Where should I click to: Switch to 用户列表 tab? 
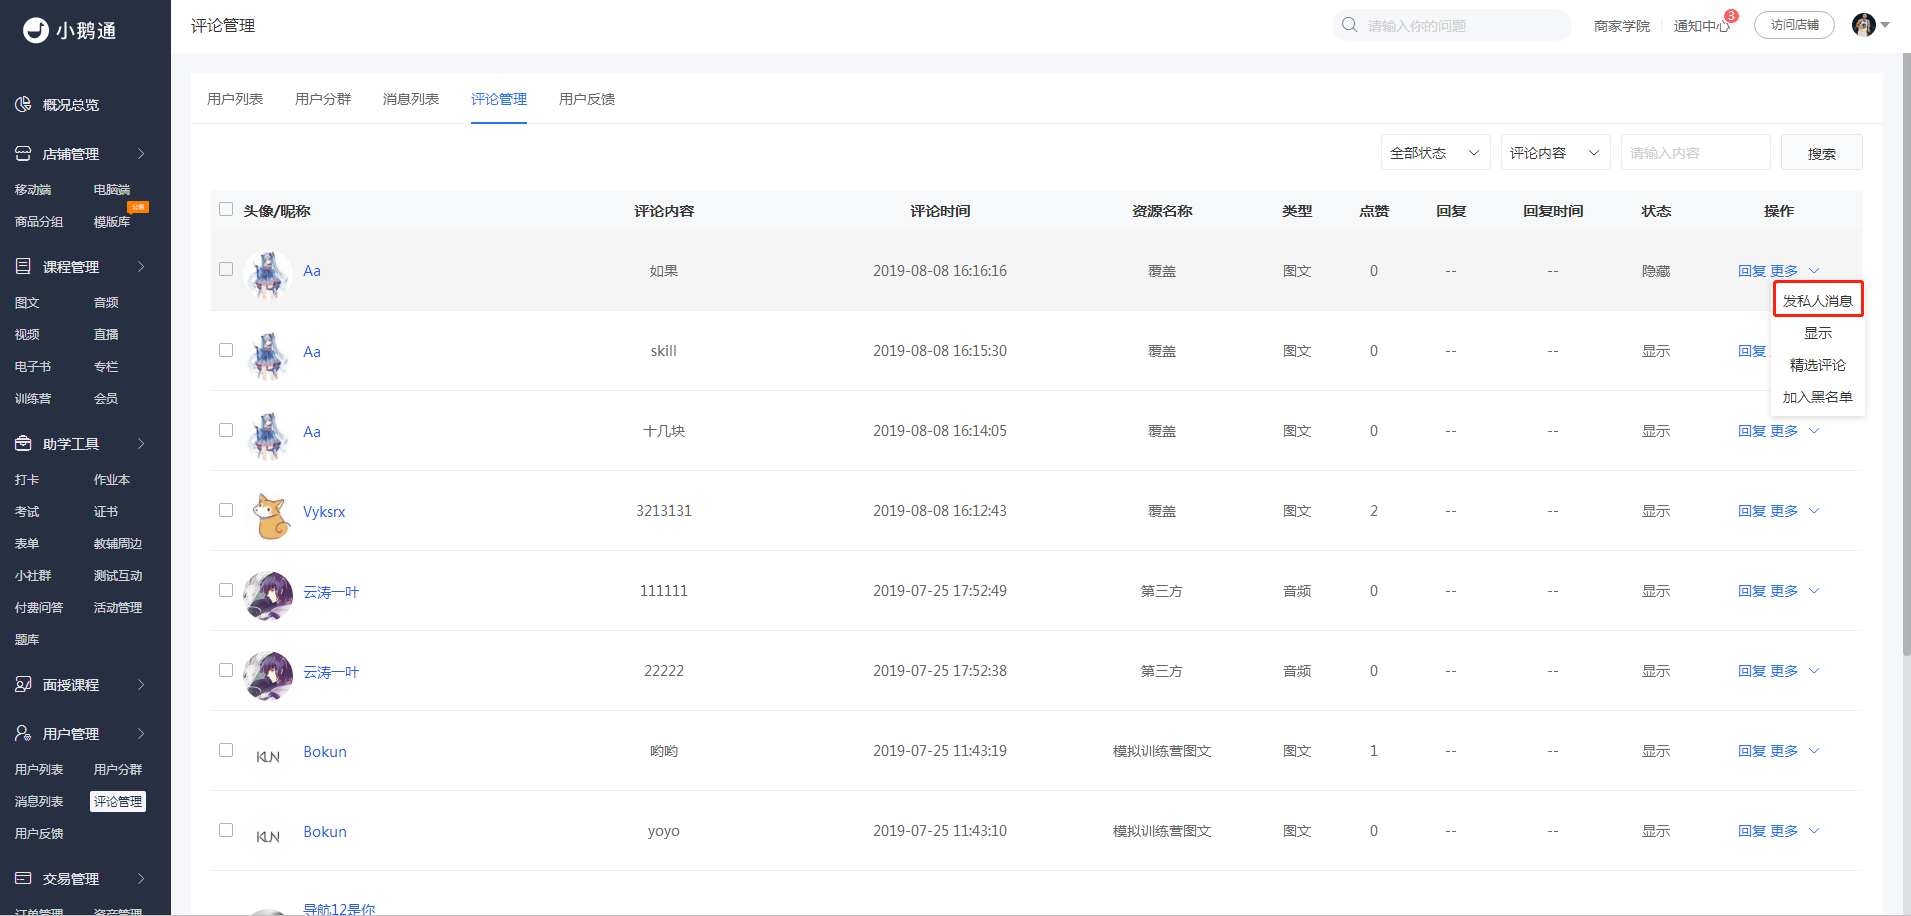point(235,99)
